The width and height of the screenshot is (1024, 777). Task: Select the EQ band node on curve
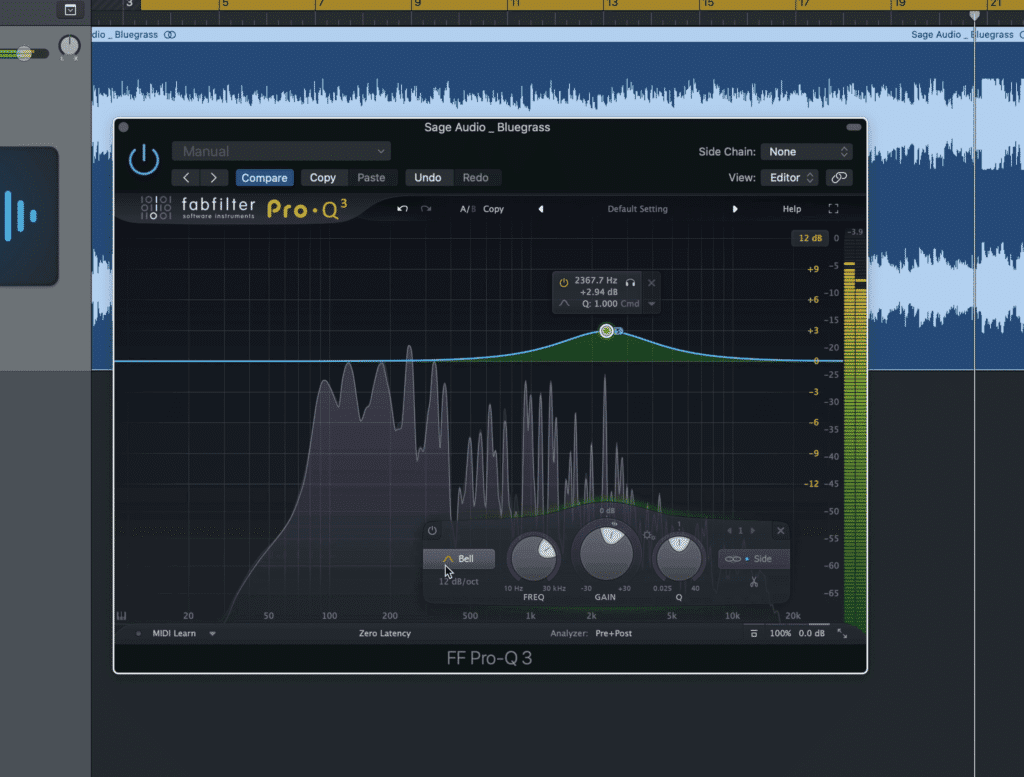[x=606, y=331]
